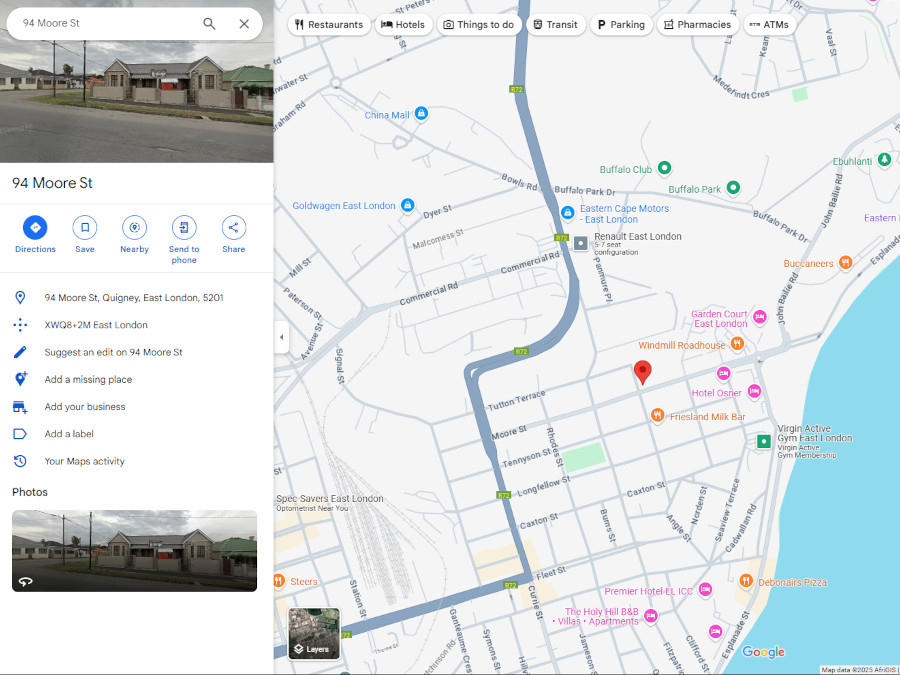Select the Directions icon for 94 Moore St

point(35,228)
